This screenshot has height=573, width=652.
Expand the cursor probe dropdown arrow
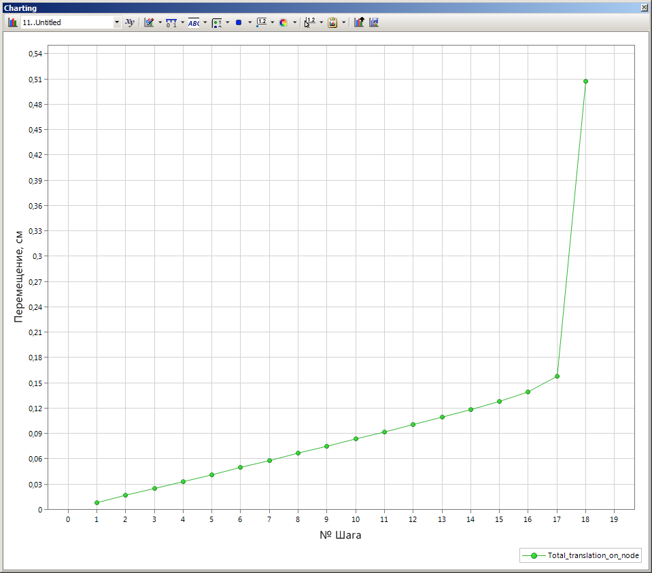click(x=321, y=22)
